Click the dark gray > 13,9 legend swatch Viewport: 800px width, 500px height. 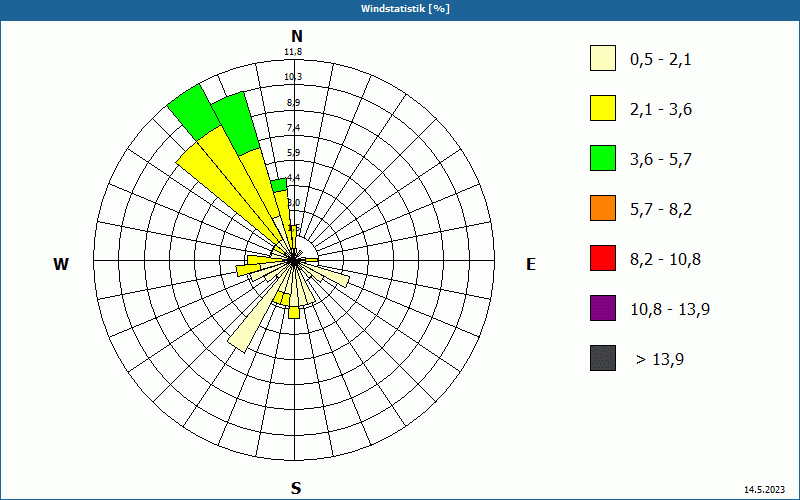click(x=603, y=358)
